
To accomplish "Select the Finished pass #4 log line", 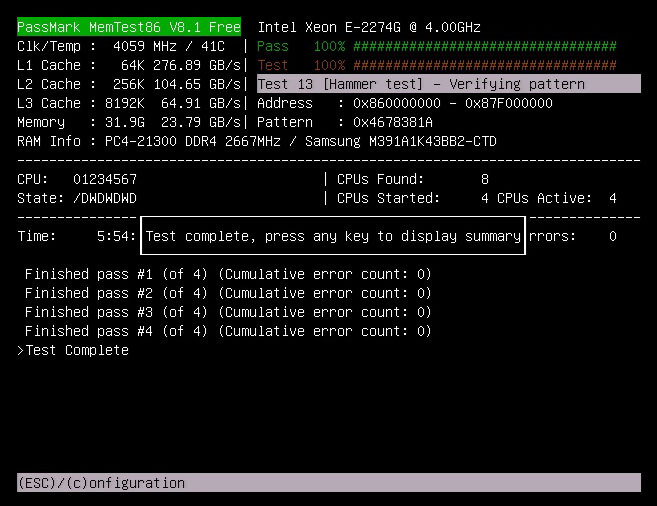I will click(x=228, y=331).
